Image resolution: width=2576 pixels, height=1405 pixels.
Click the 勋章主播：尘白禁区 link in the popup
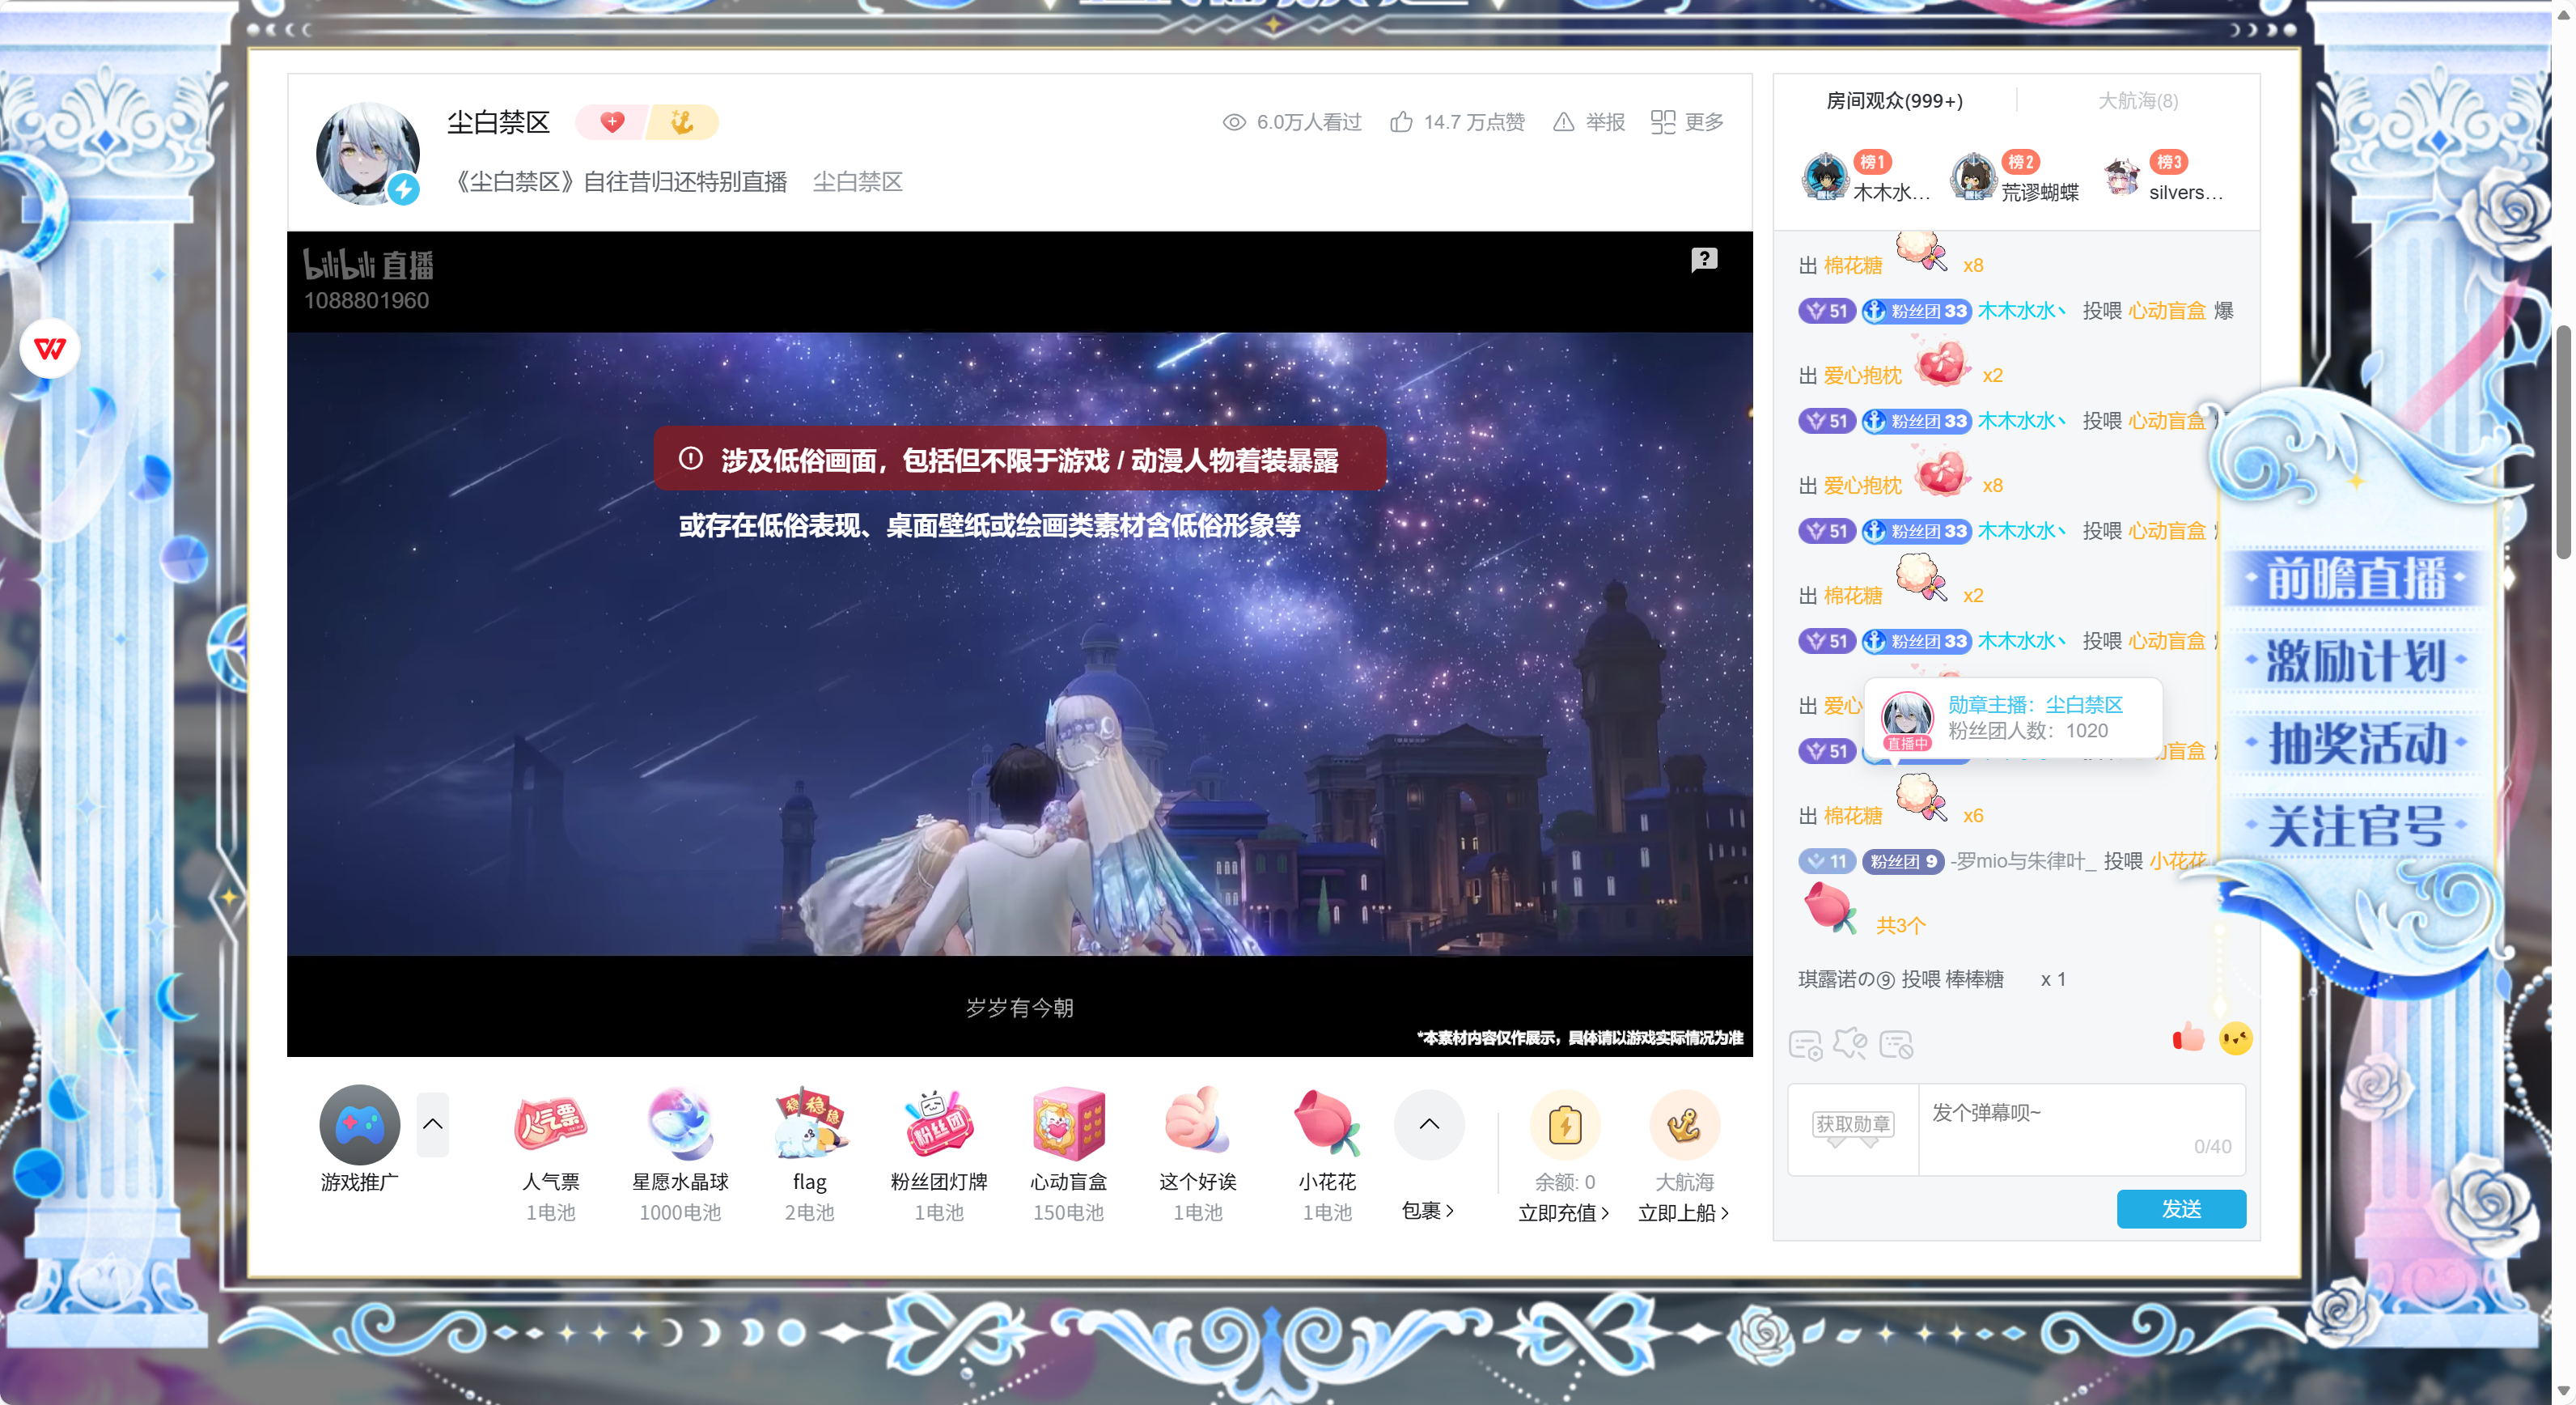[x=2035, y=705]
